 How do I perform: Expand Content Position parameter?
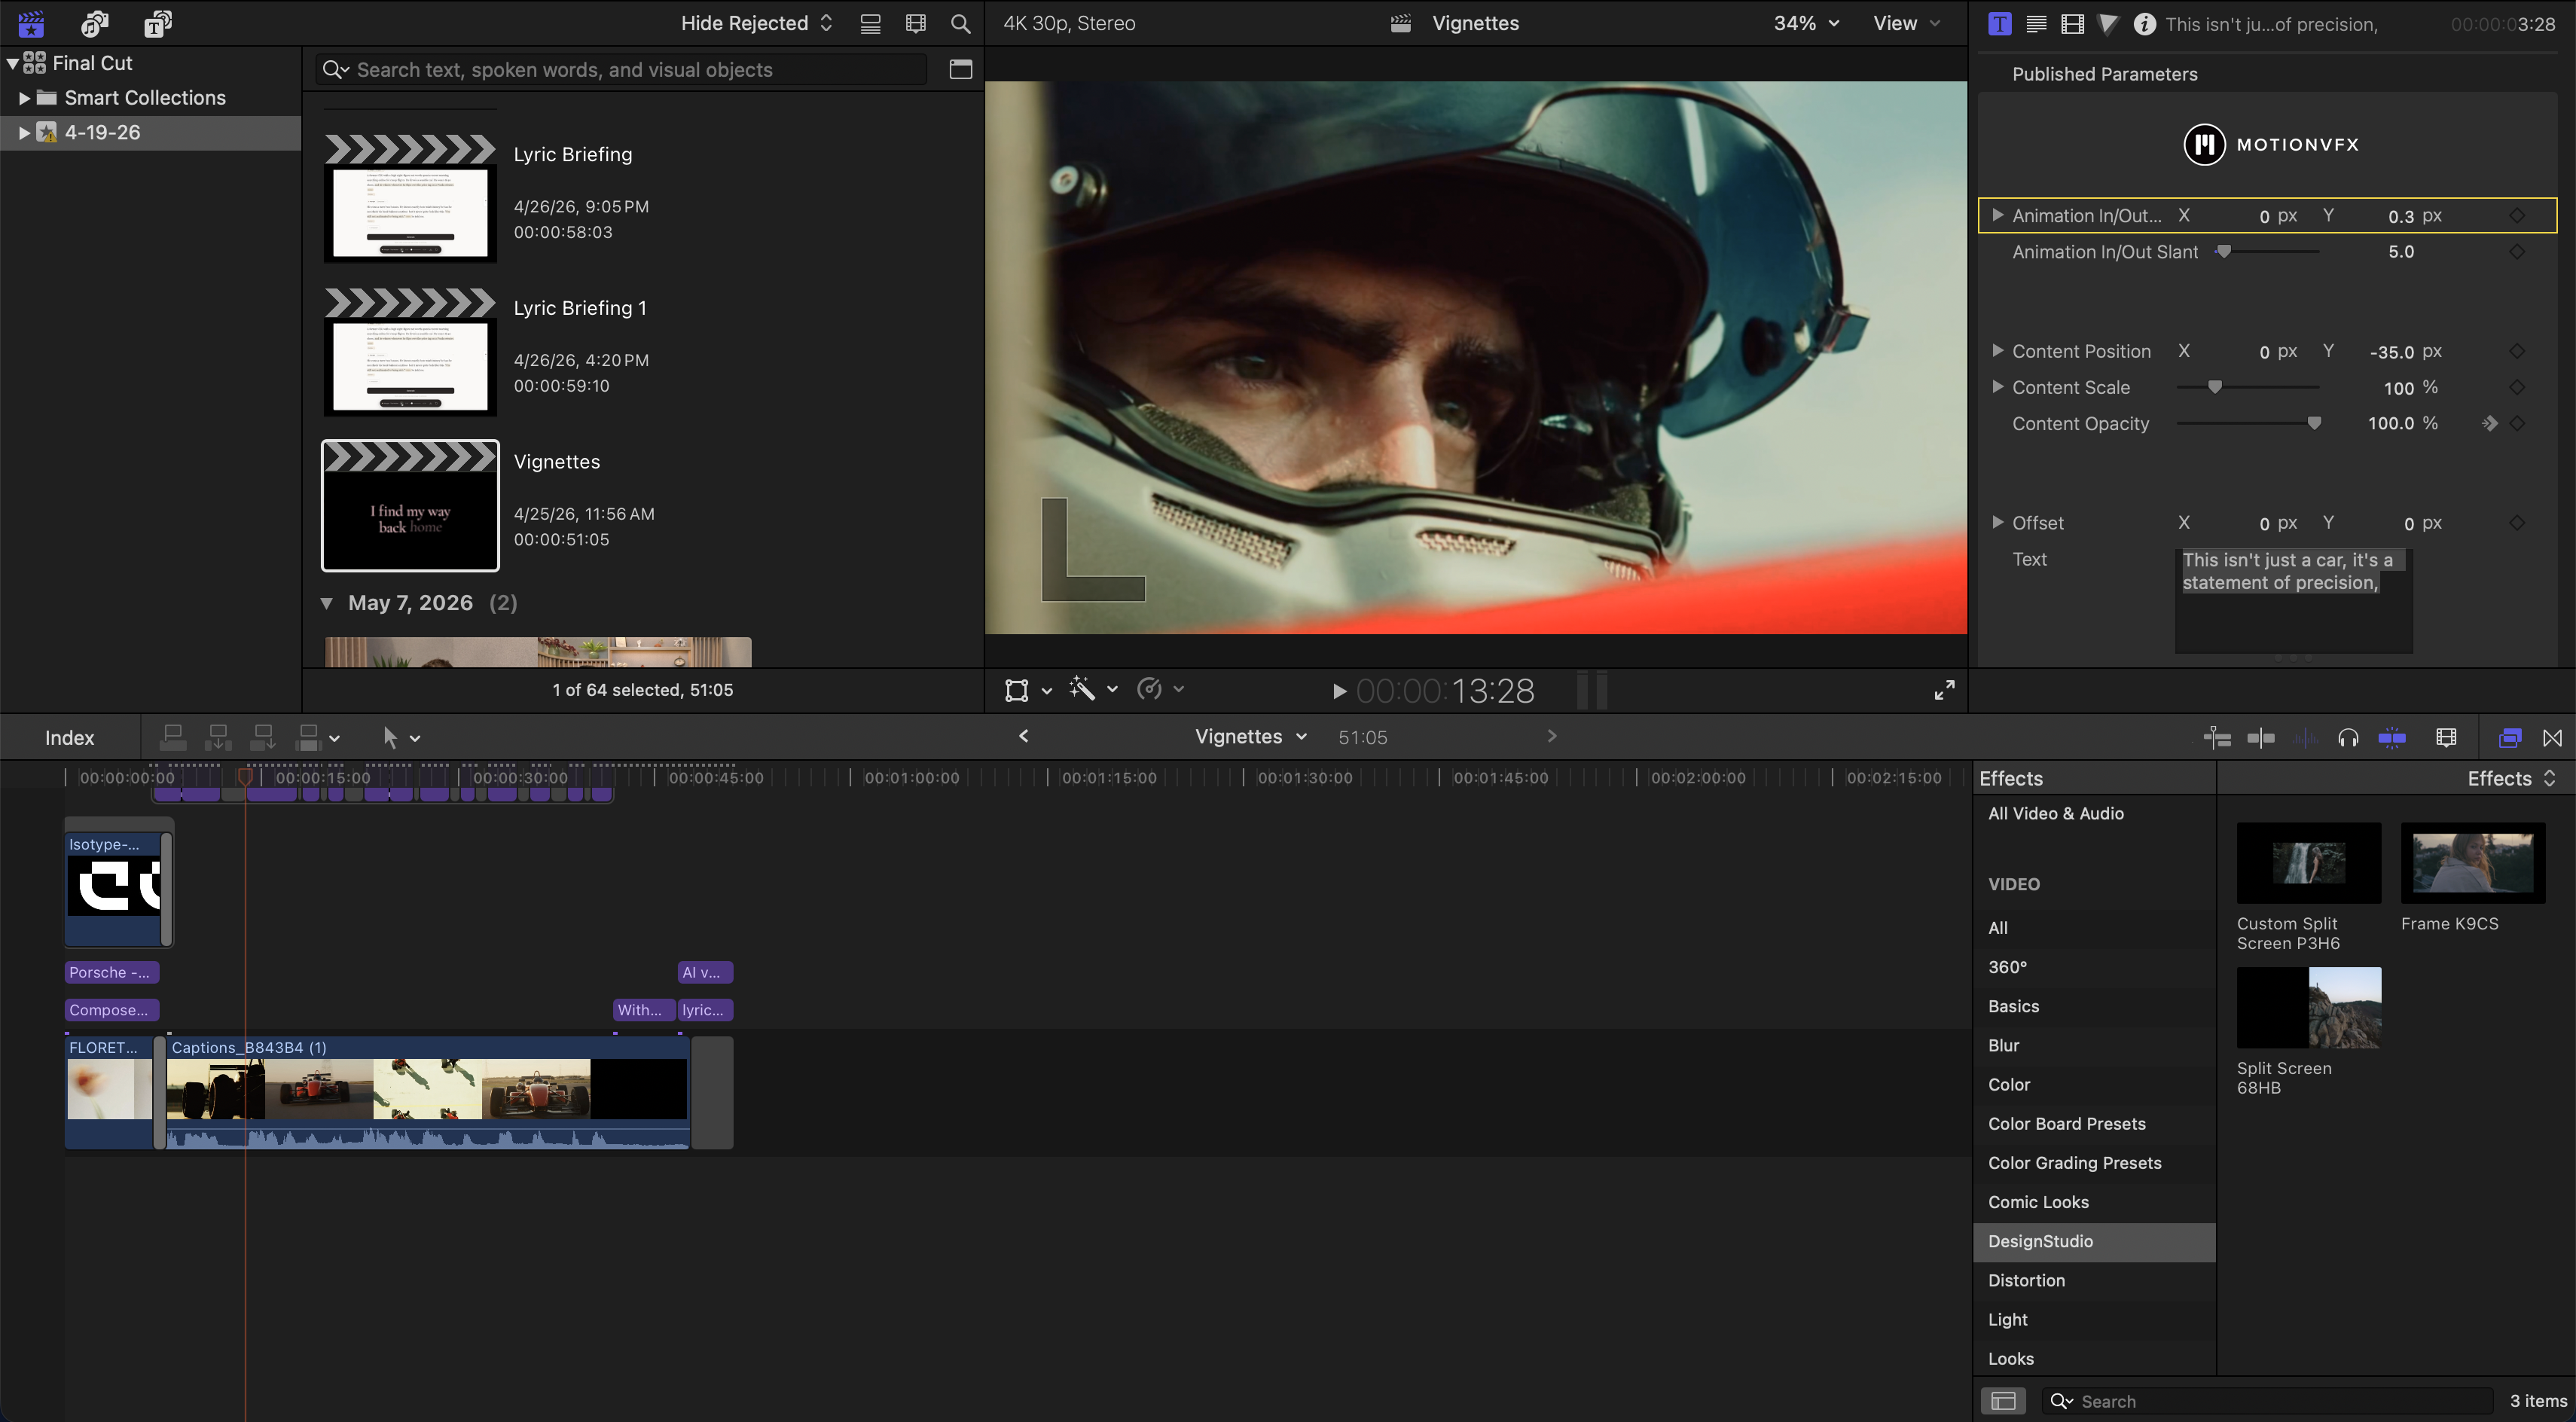(1997, 351)
